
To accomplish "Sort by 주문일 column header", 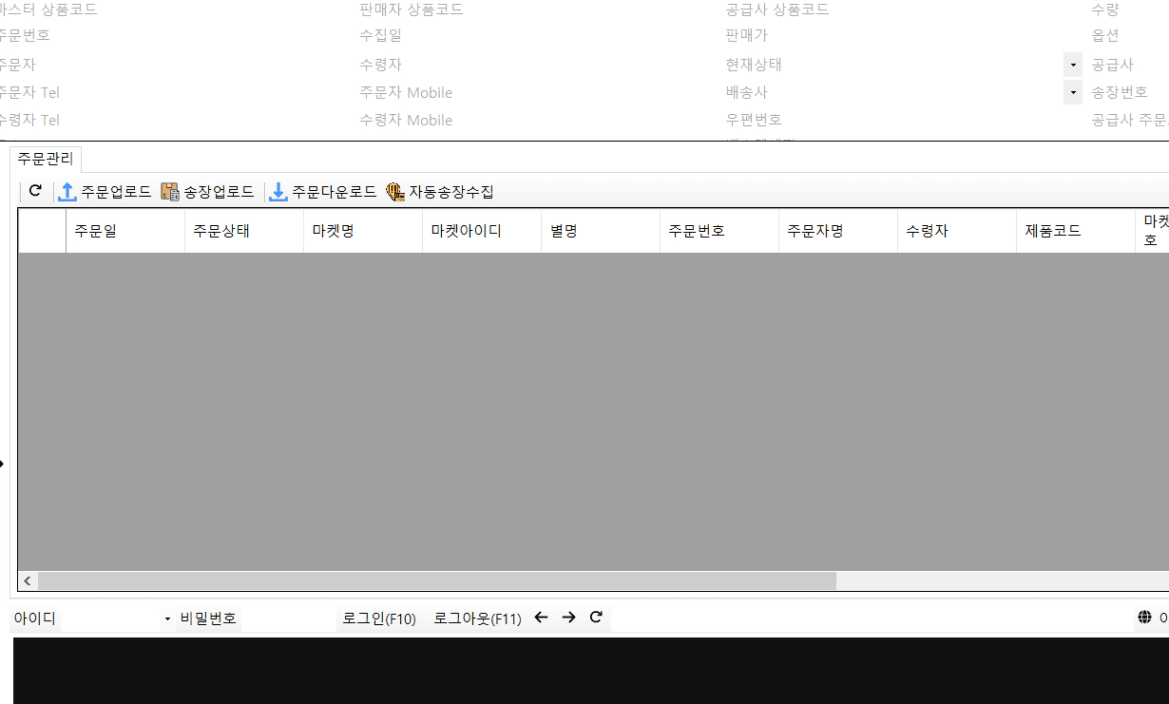I will (x=125, y=231).
